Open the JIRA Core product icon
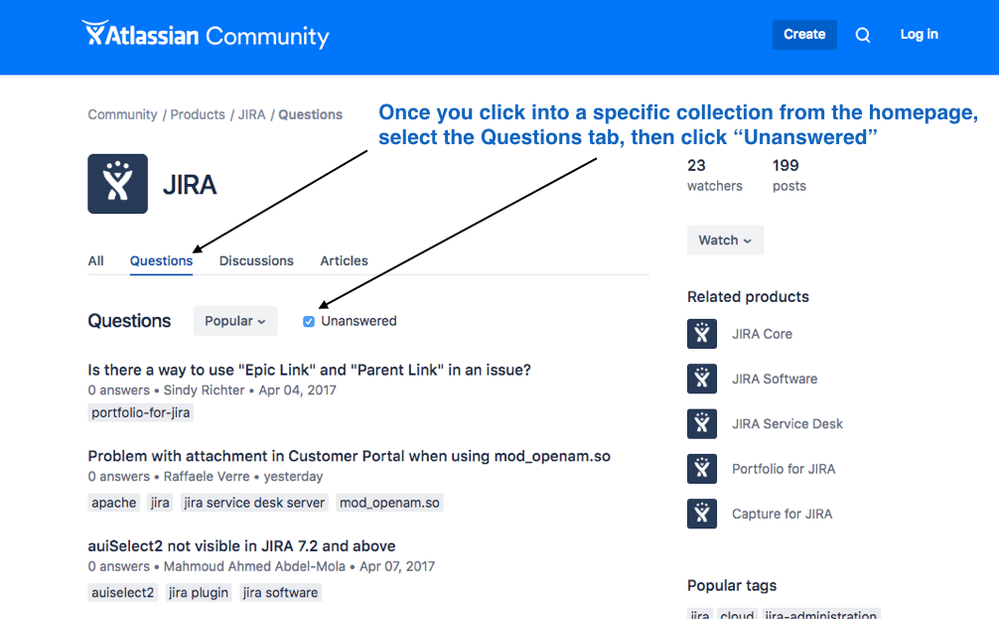Screen dimensions: 999x620 coord(701,334)
